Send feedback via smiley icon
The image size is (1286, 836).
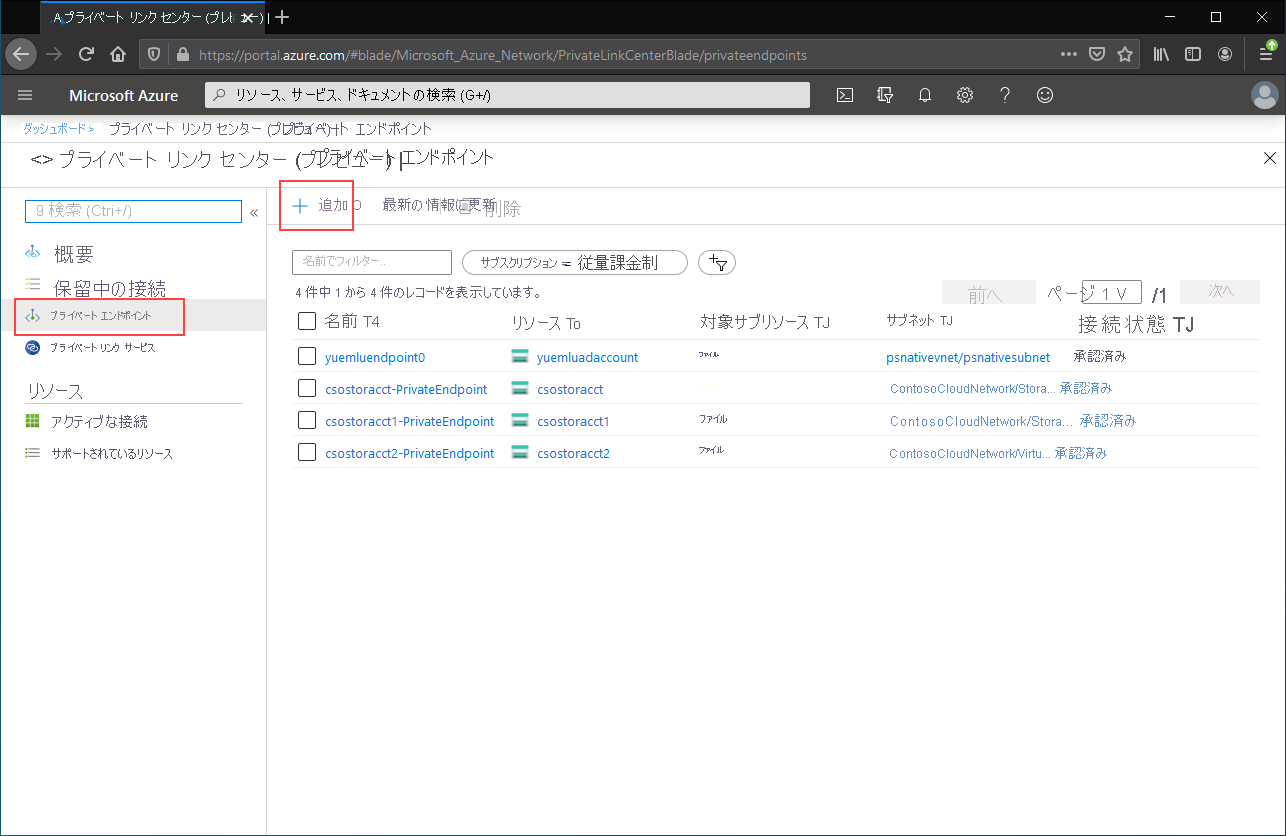1045,95
